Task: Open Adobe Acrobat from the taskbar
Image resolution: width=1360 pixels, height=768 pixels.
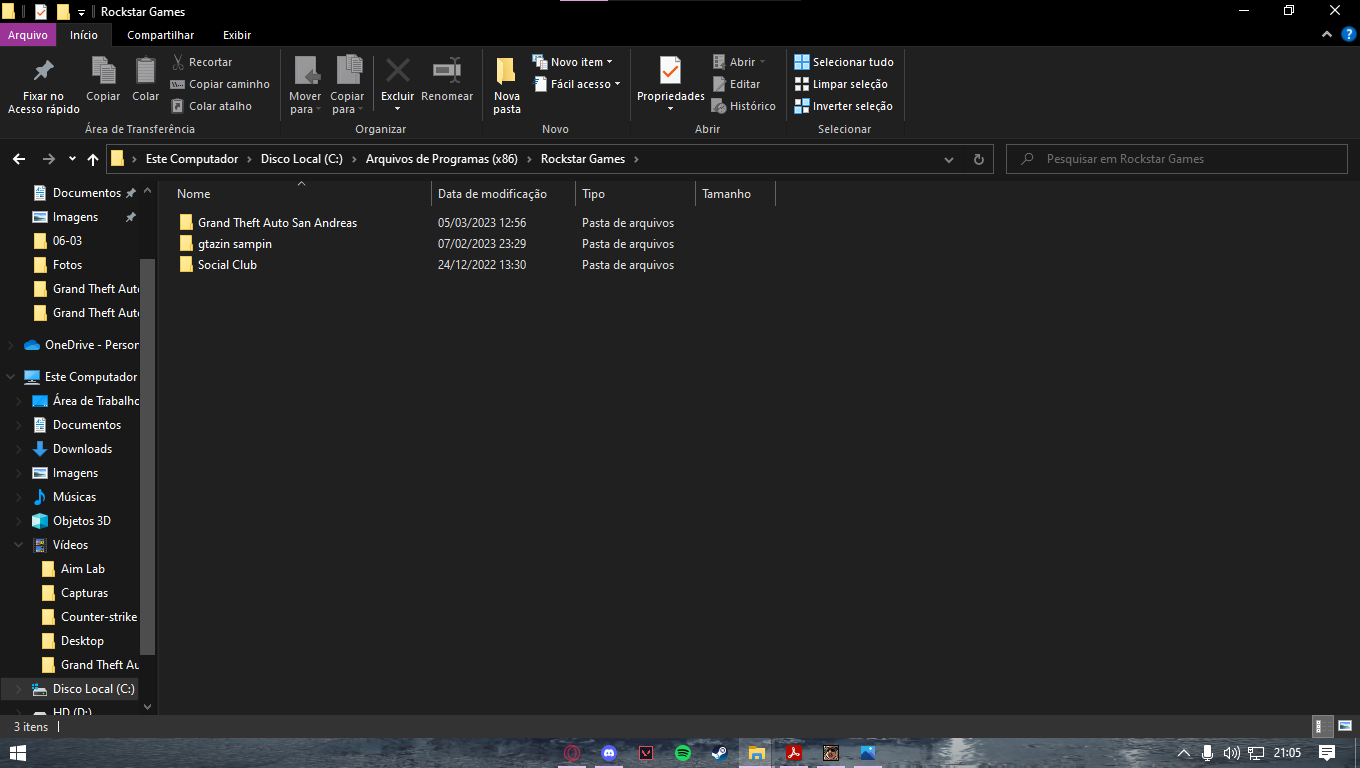Action: coord(793,753)
